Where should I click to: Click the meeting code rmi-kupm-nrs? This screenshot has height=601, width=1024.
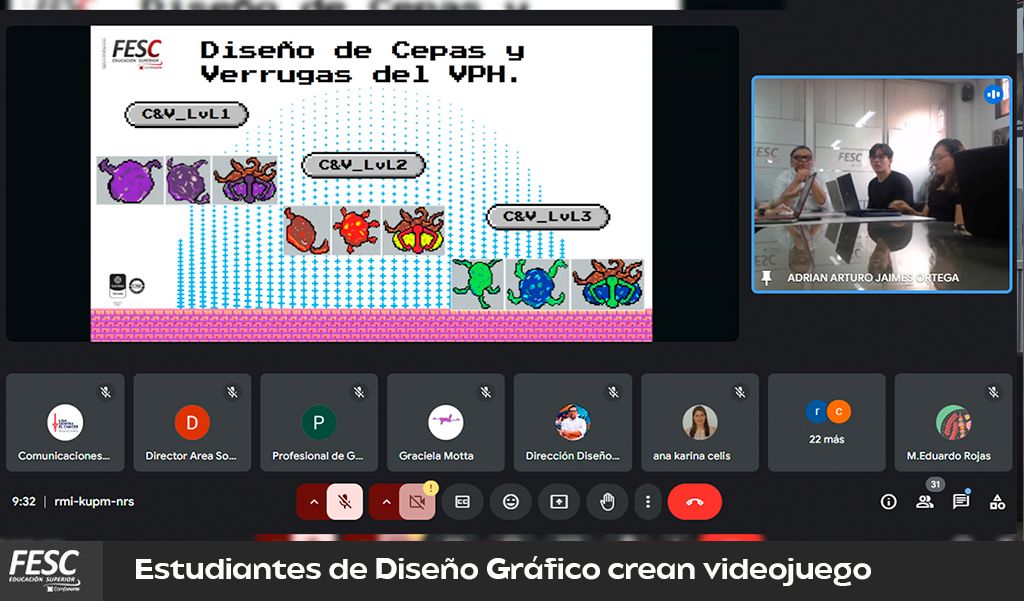click(x=94, y=502)
